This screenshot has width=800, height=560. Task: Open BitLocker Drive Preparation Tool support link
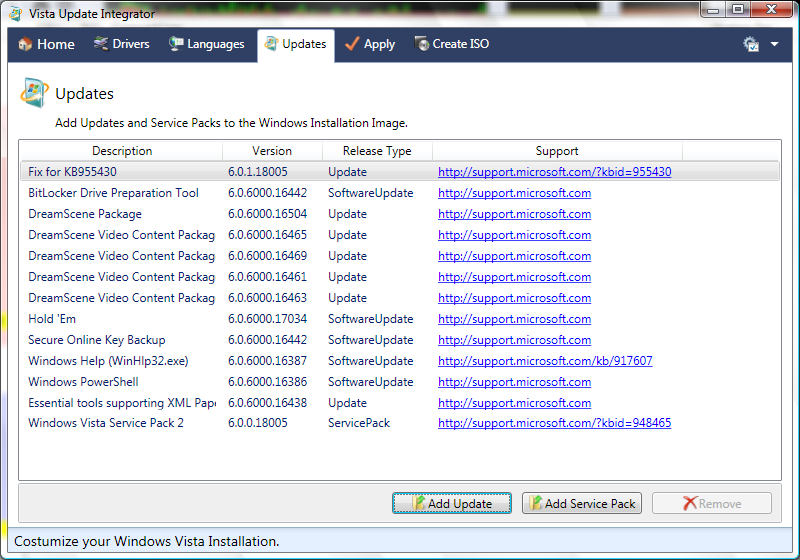point(514,193)
